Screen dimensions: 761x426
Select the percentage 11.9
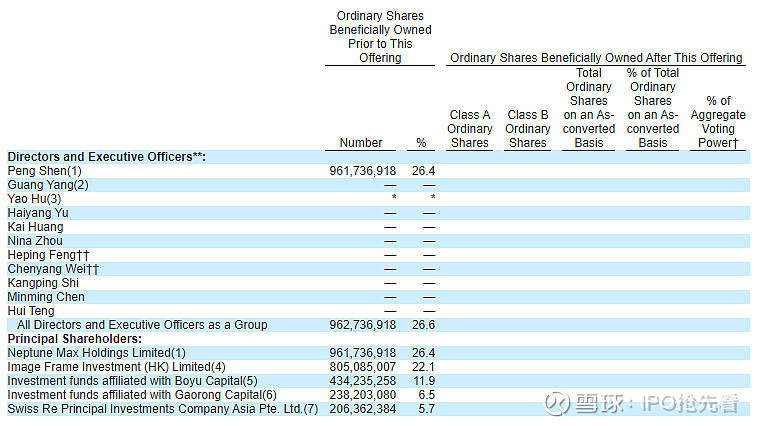point(424,381)
